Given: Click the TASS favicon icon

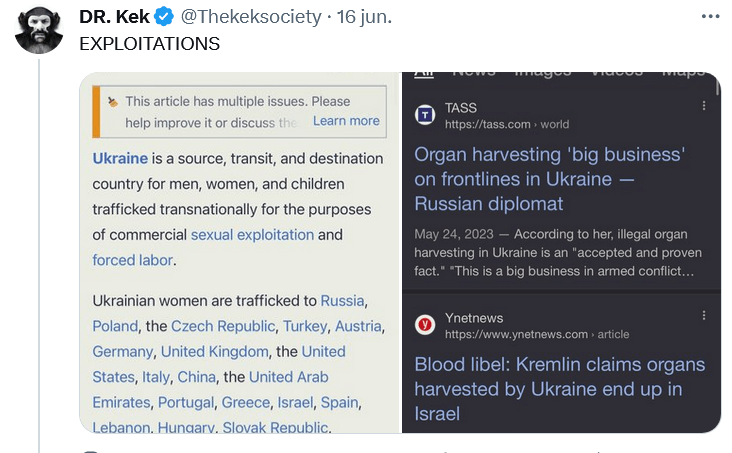Looking at the screenshot, I should coord(425,115).
